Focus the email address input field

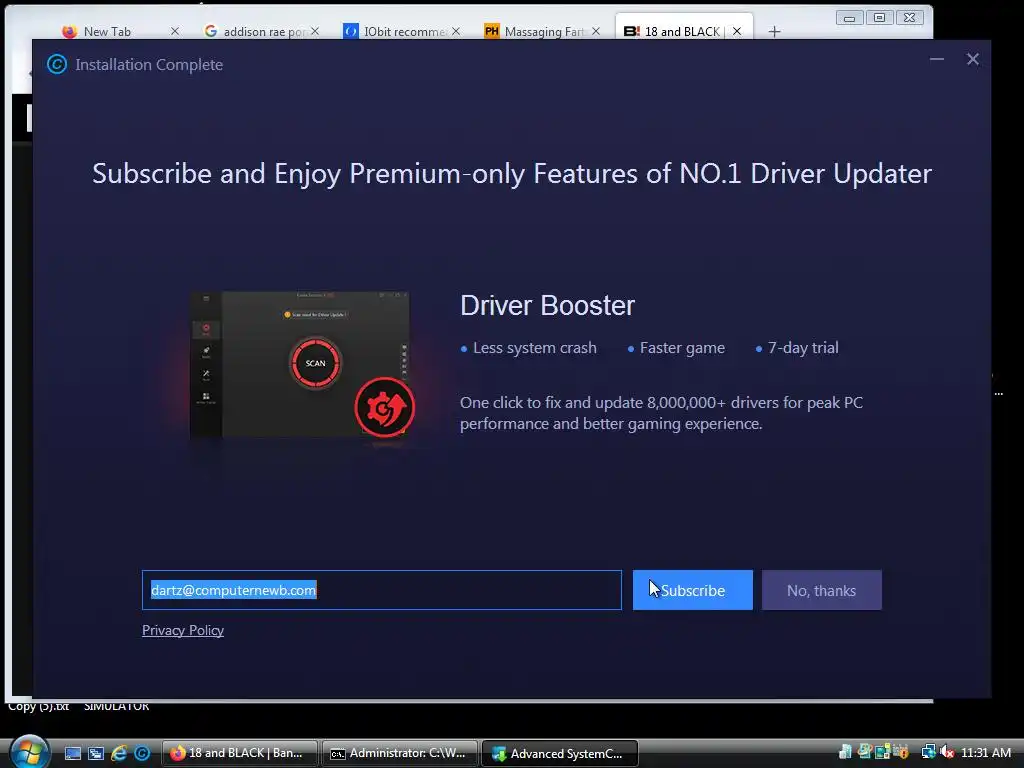click(x=382, y=590)
